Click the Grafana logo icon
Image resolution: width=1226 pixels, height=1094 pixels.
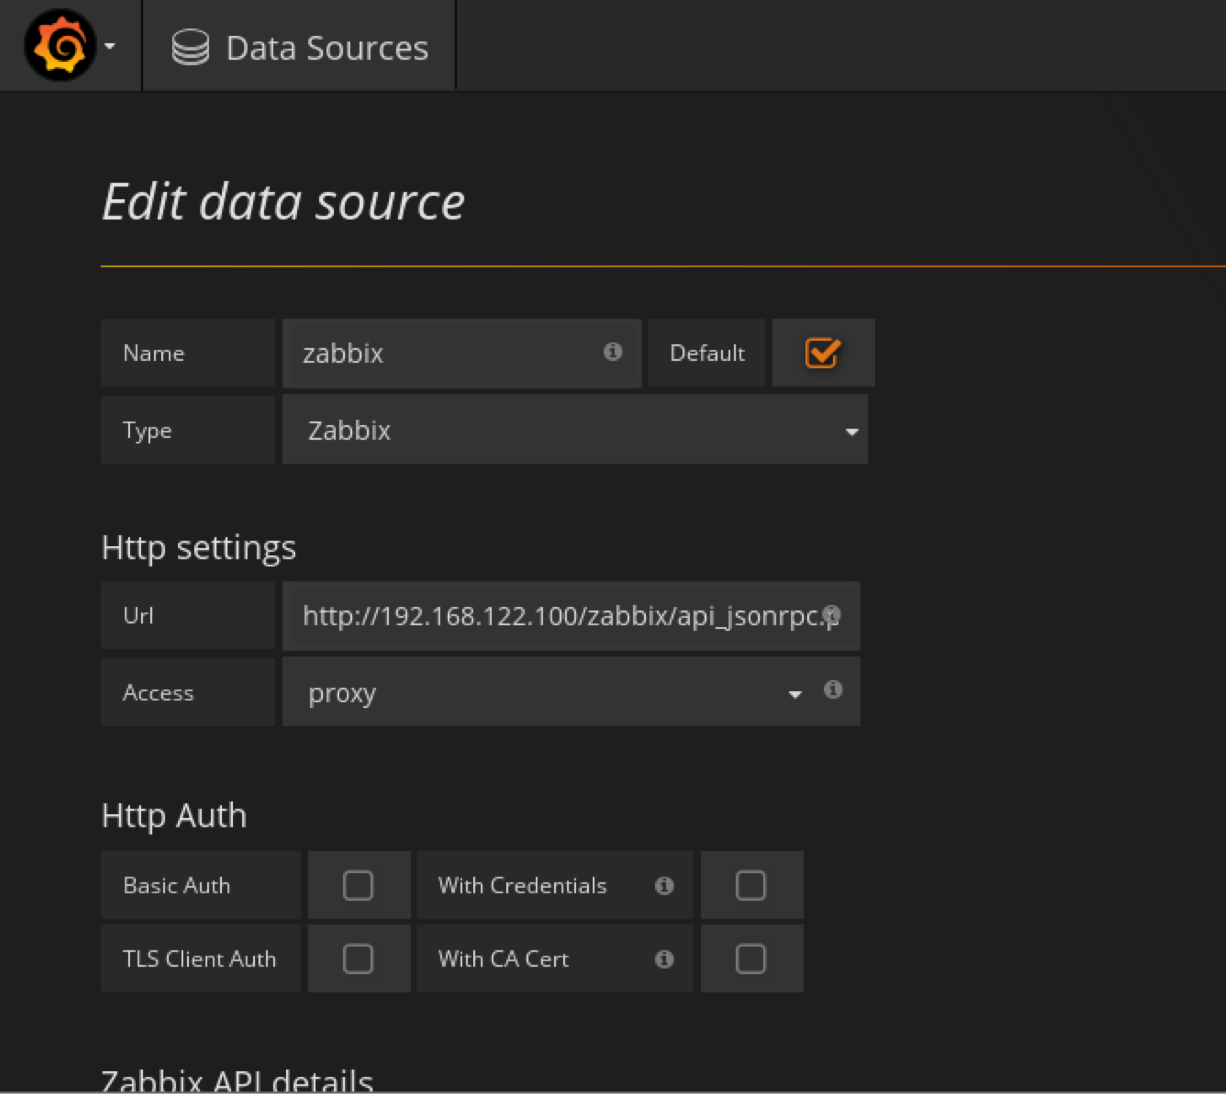59,46
